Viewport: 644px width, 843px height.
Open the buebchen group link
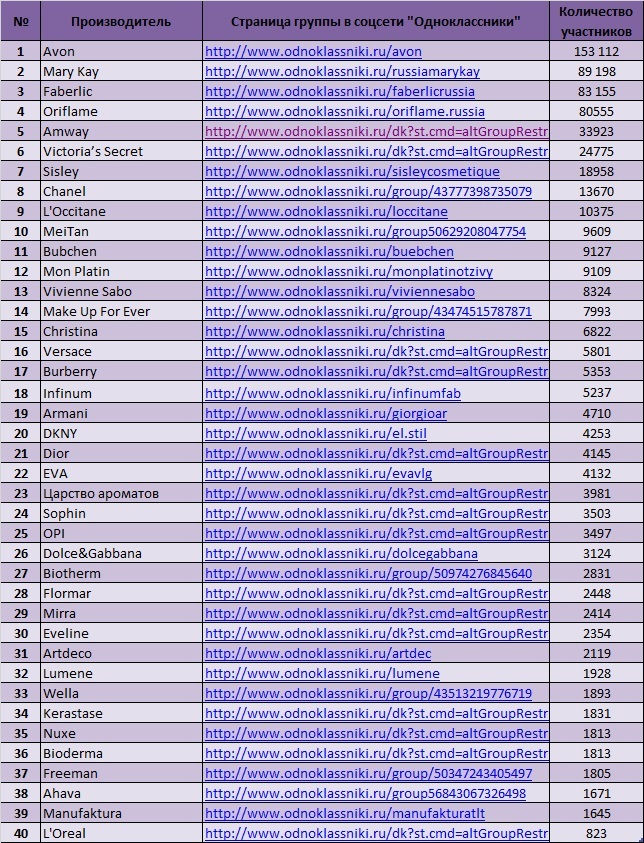click(329, 252)
